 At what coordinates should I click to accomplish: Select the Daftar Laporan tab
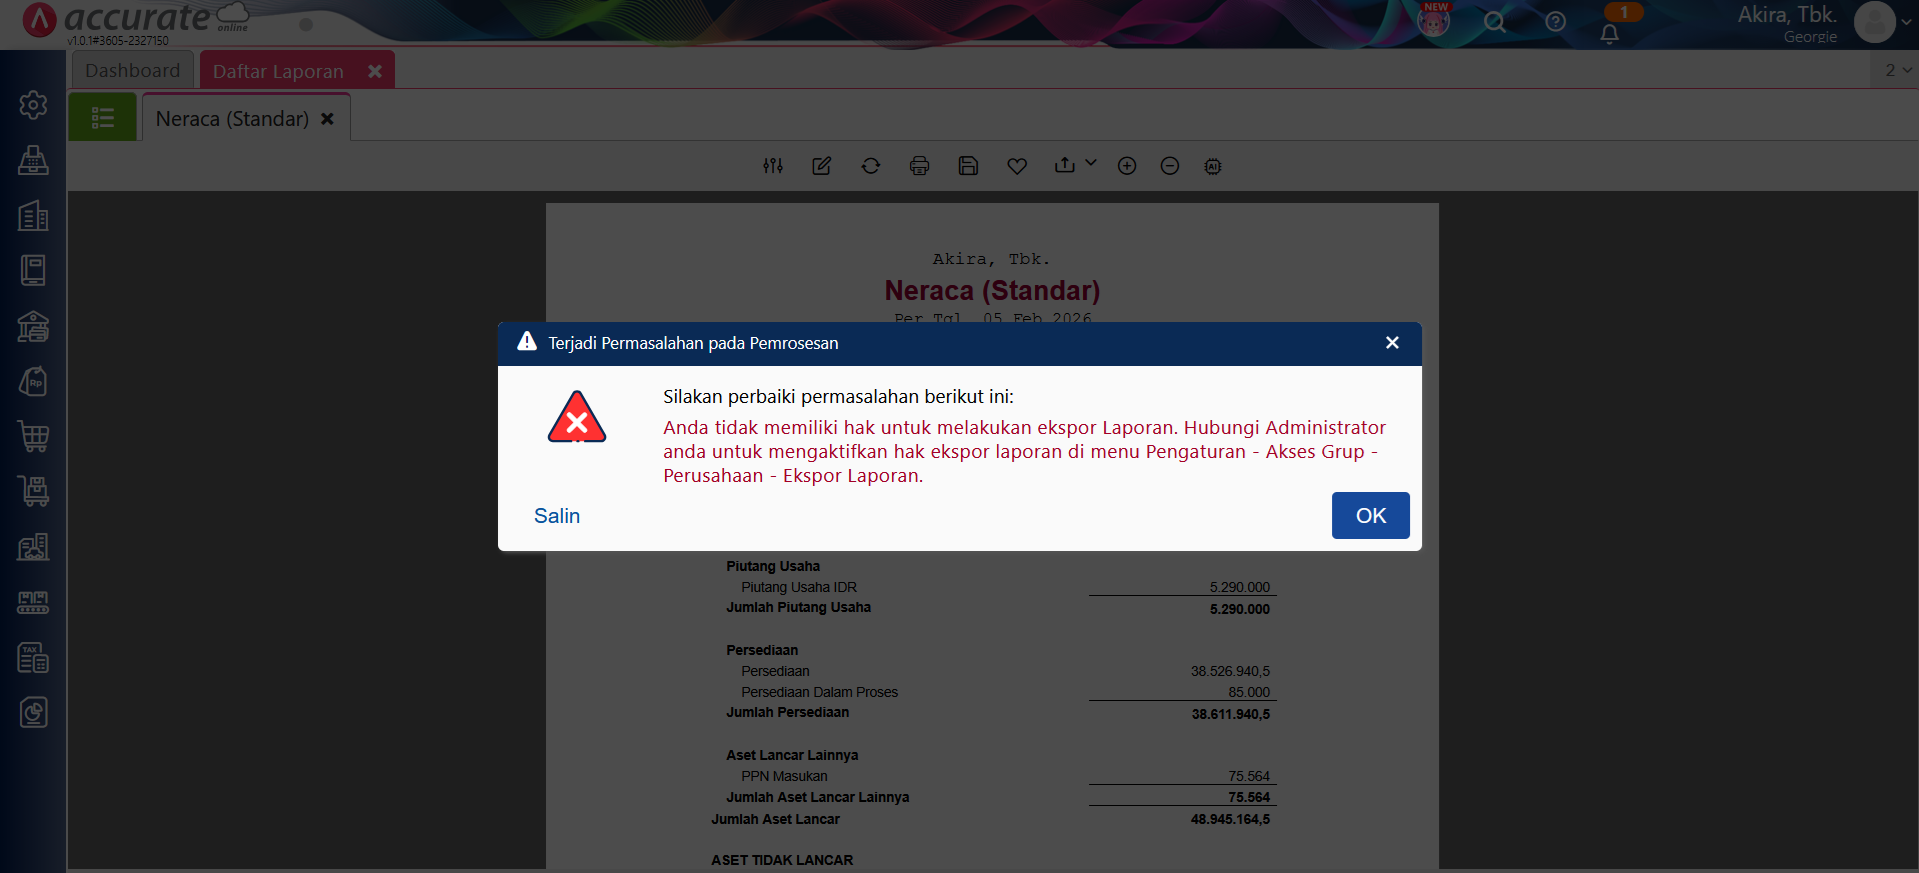coord(278,71)
